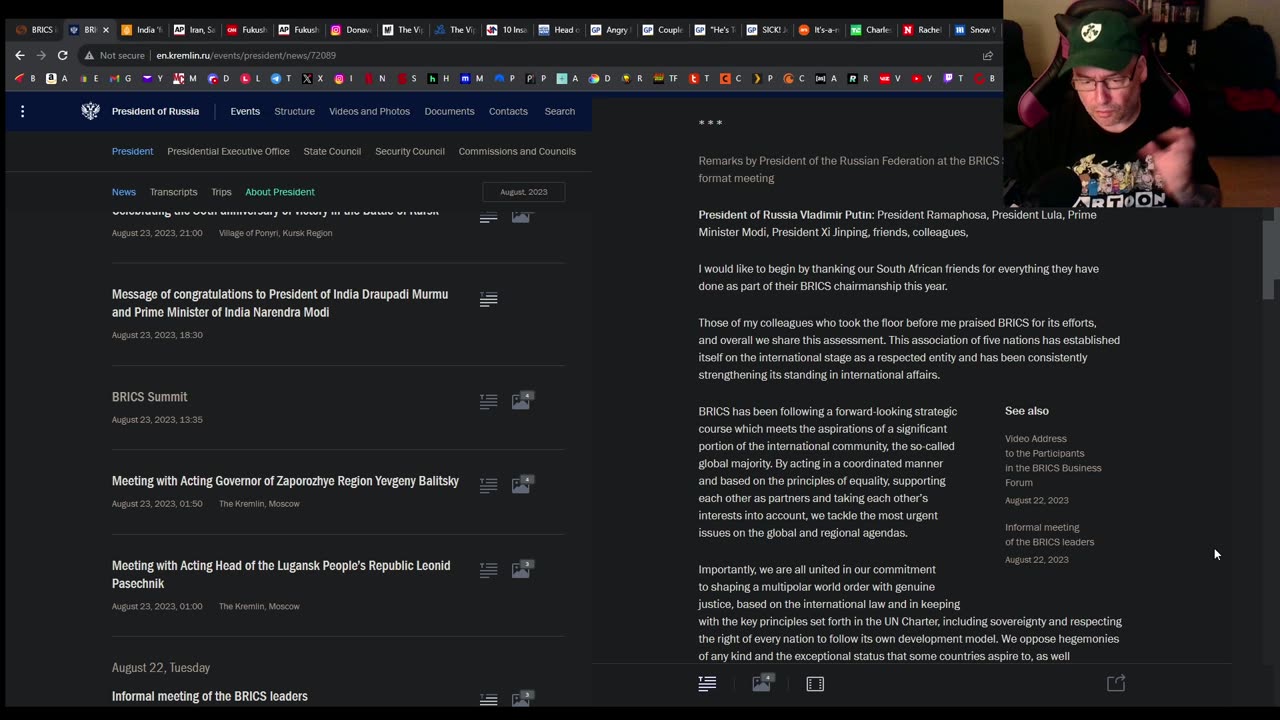The height and width of the screenshot is (720, 1280).
Task: Go to Security Council section
Action: coord(409,151)
